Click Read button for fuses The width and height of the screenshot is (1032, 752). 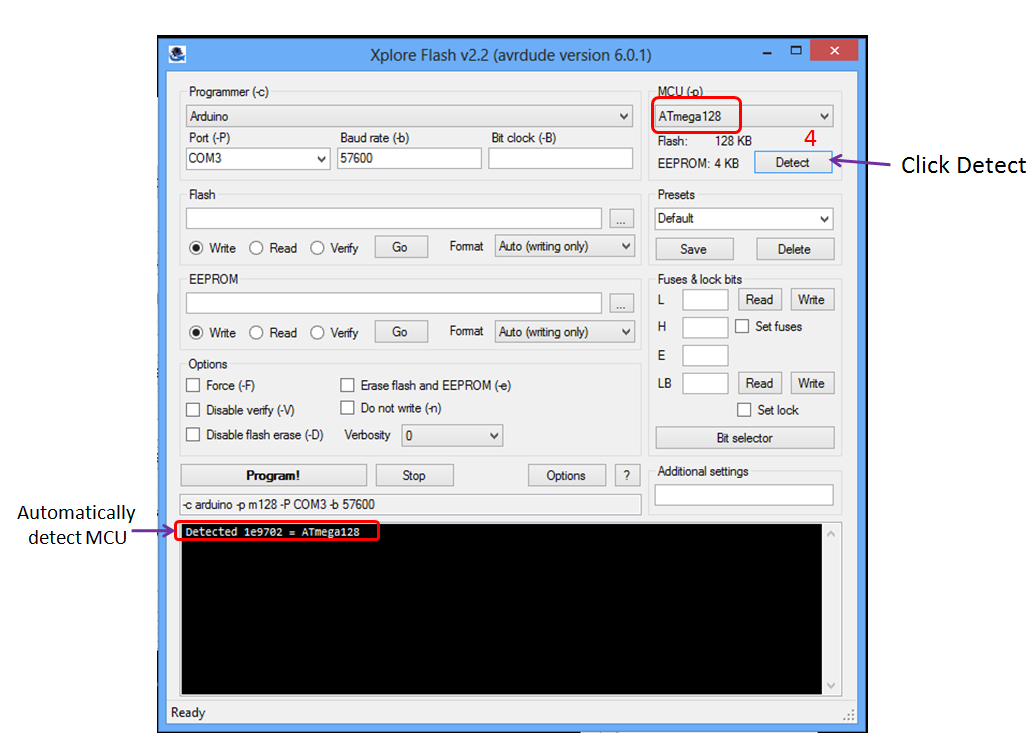760,299
